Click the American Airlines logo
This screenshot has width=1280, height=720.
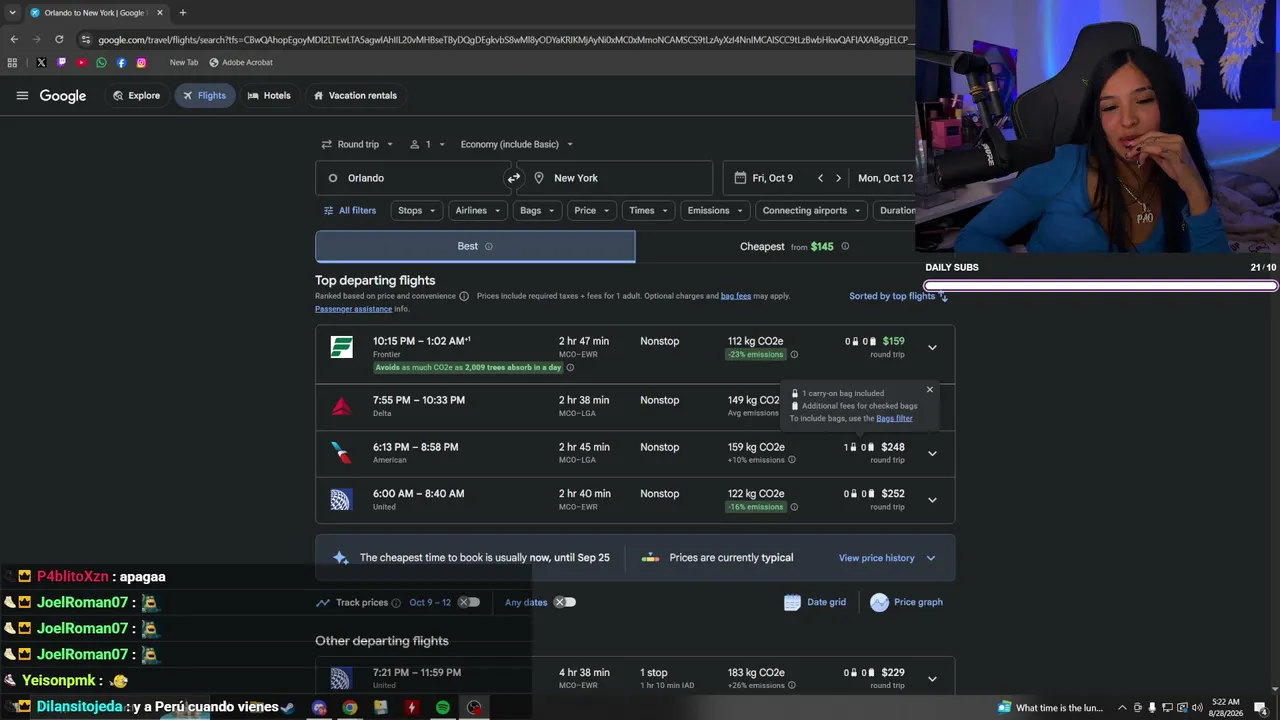point(342,453)
